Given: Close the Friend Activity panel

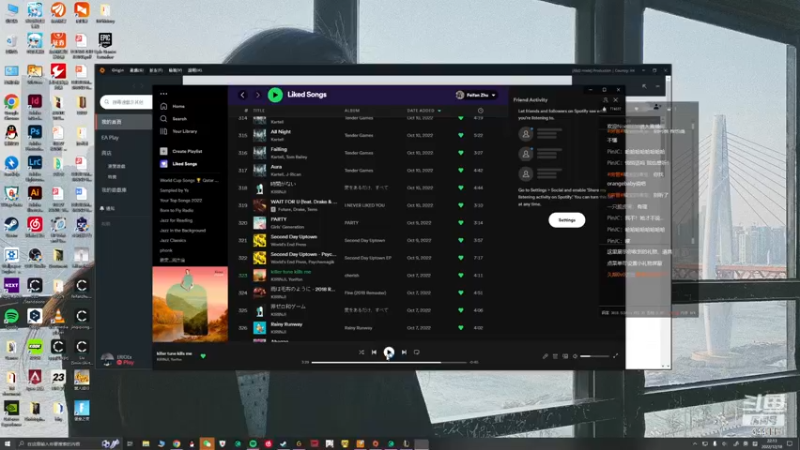Looking at the screenshot, I should [615, 100].
